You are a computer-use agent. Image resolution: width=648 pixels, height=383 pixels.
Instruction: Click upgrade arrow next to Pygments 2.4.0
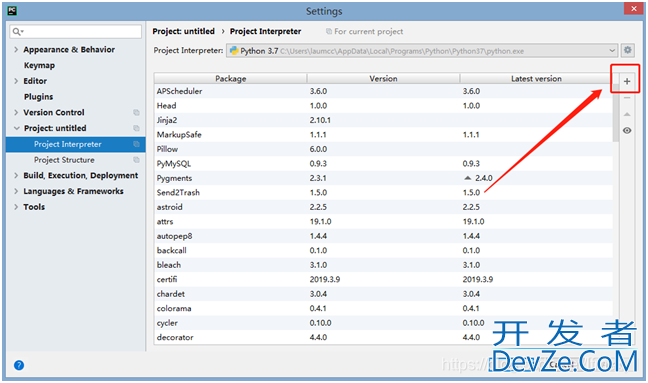(x=467, y=178)
